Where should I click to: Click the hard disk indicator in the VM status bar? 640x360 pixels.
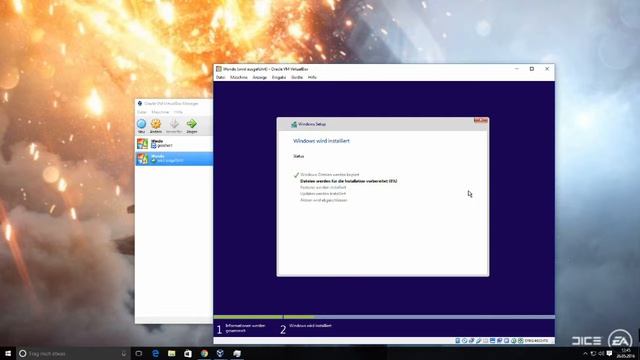pos(458,340)
